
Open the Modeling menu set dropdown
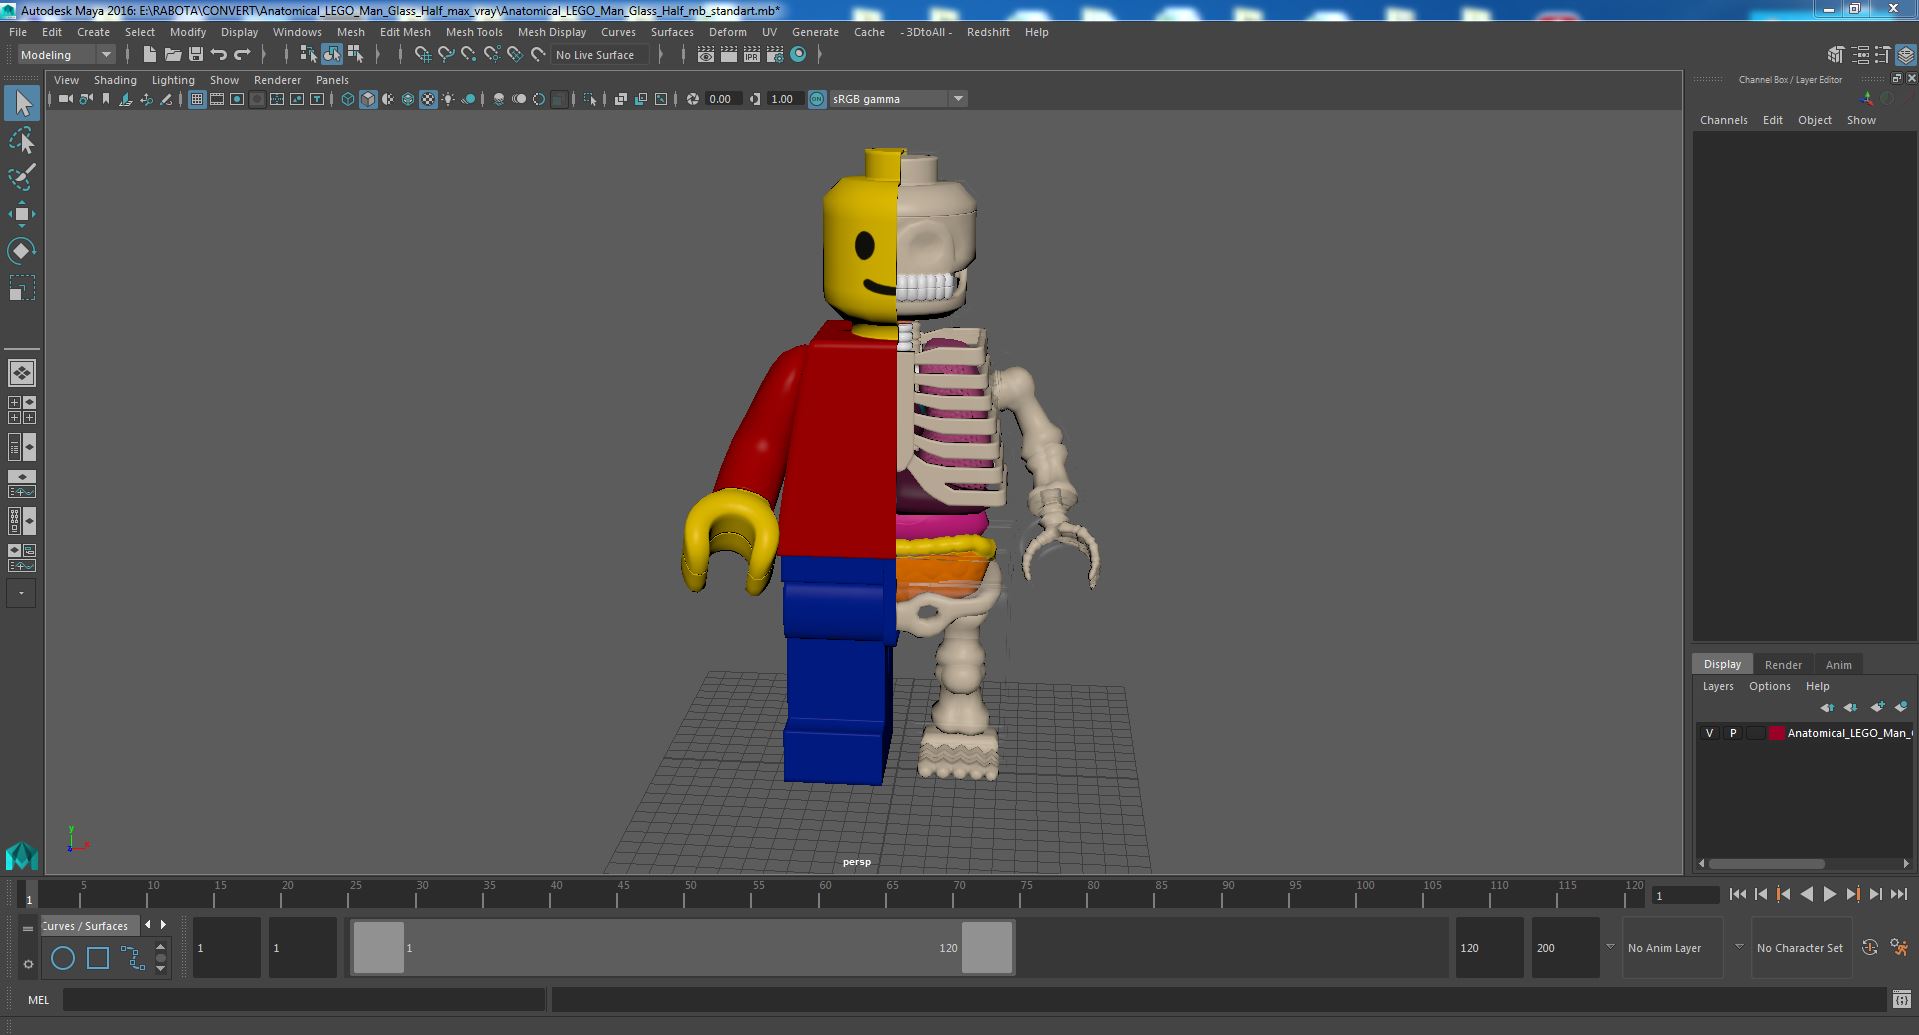[x=66, y=55]
